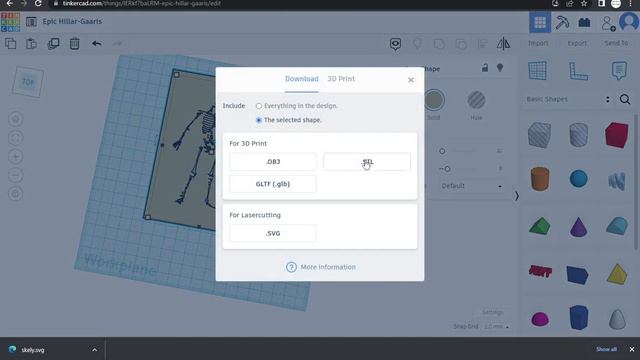Click the Duplicate and repeat icon
Screen dimensions: 640x360
[53, 44]
